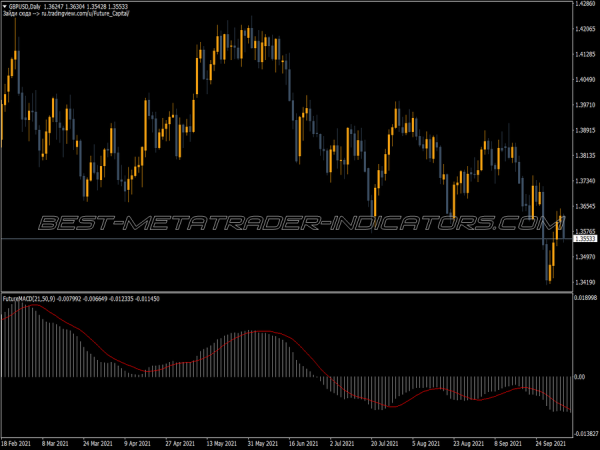Click price scale value 1.34190
The width and height of the screenshot is (600, 450).
585,282
